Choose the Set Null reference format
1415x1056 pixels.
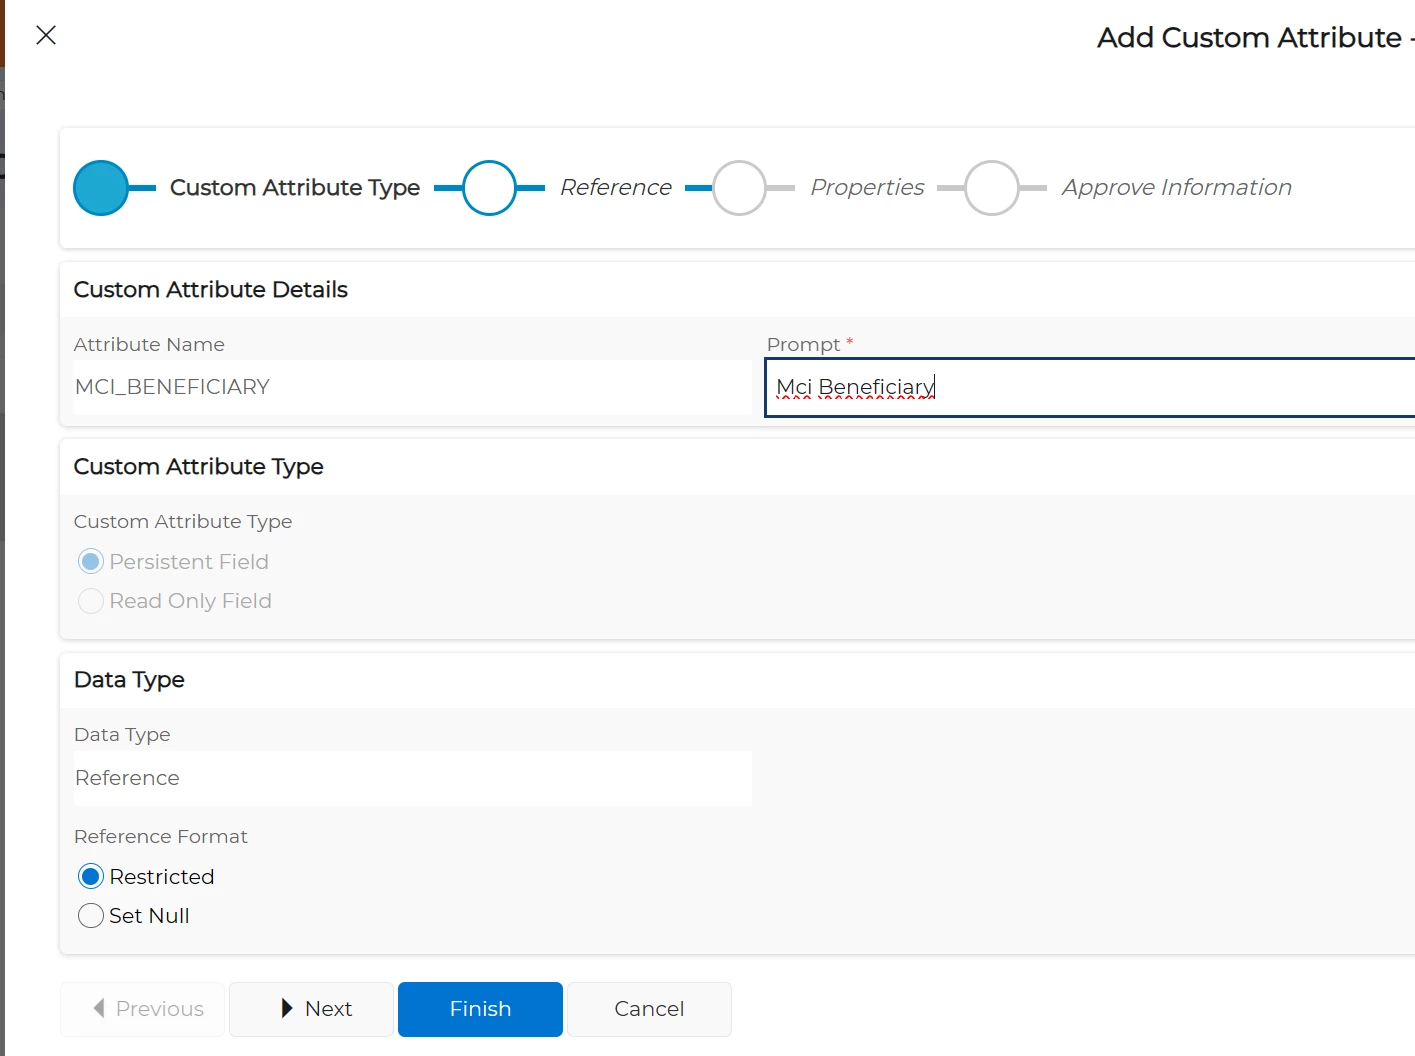tap(91, 916)
